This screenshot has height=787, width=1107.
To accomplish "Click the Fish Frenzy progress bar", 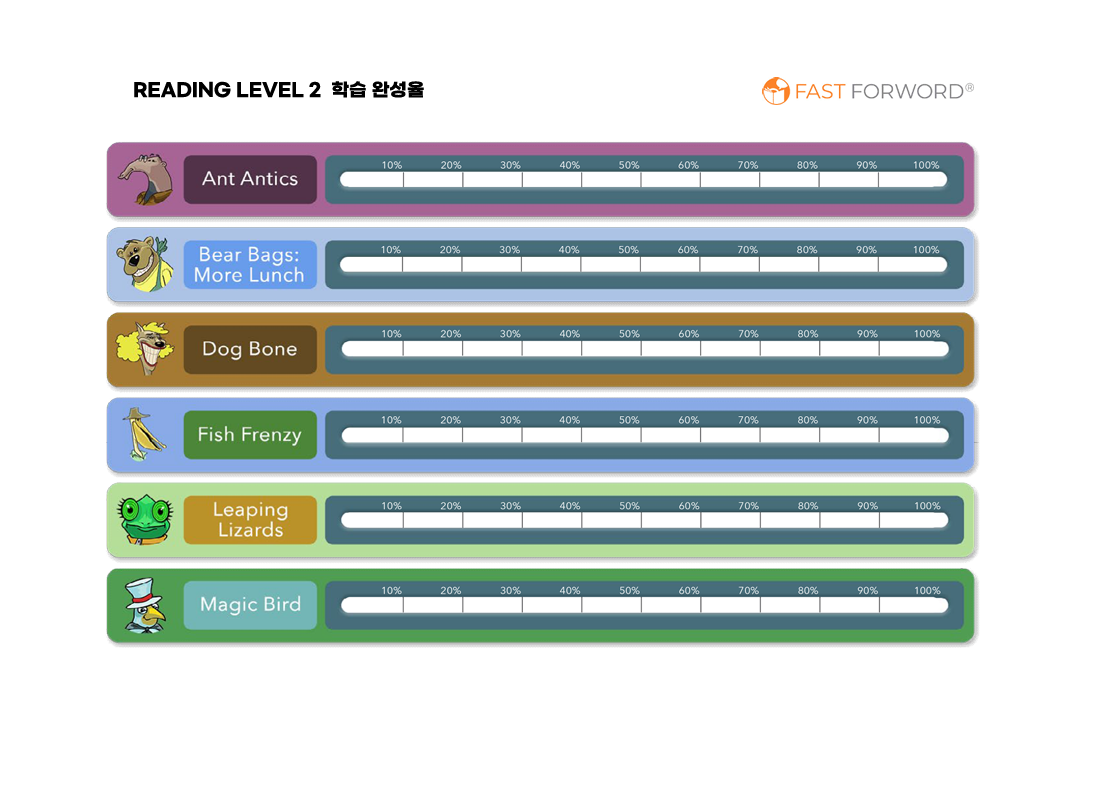I will click(645, 435).
